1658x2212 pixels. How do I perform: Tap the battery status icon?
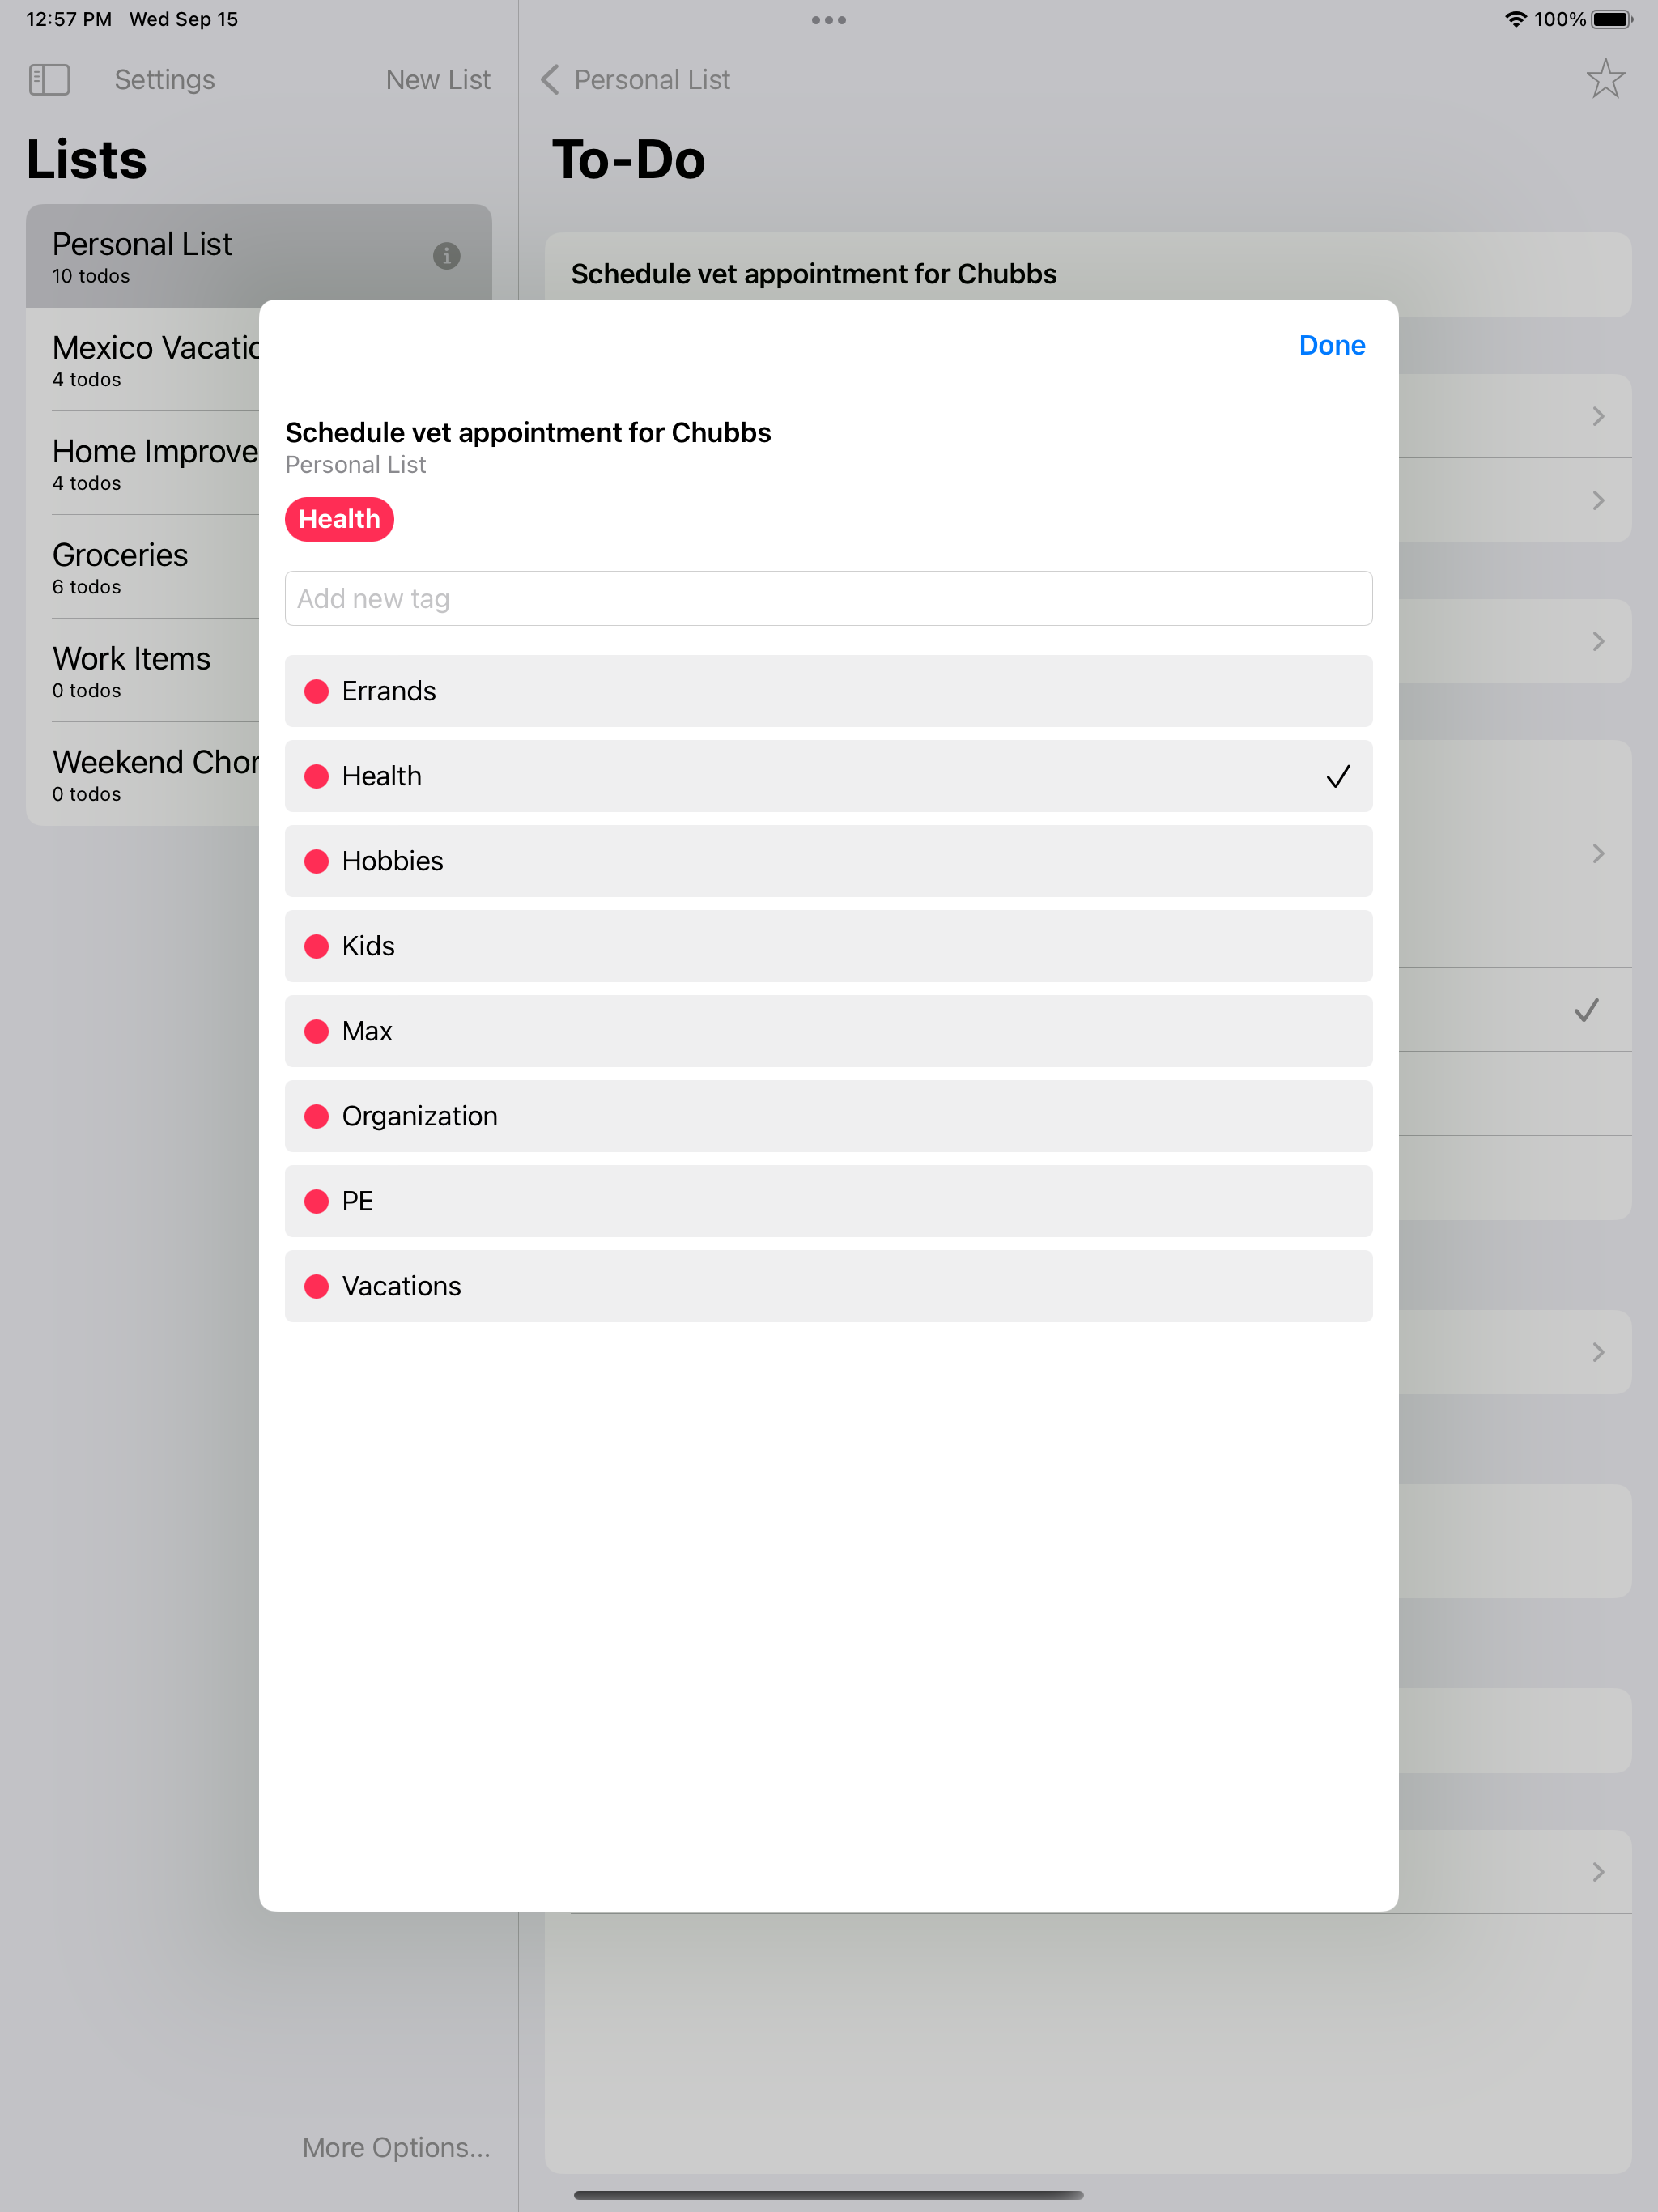[x=1611, y=20]
